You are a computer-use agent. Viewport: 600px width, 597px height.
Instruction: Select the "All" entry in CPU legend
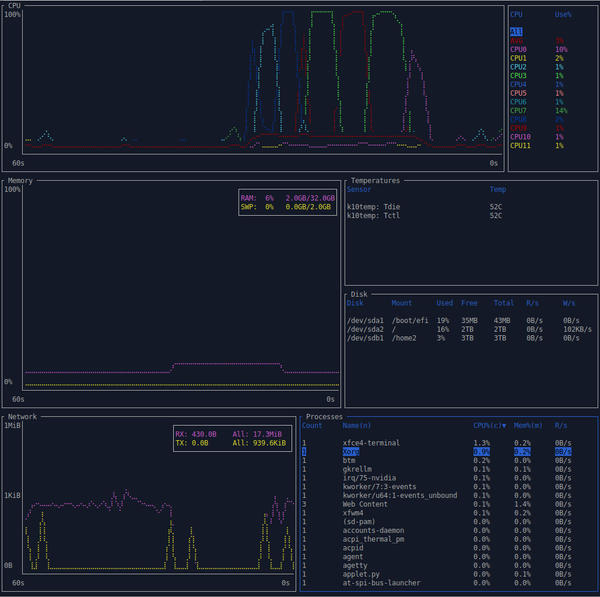[x=516, y=32]
